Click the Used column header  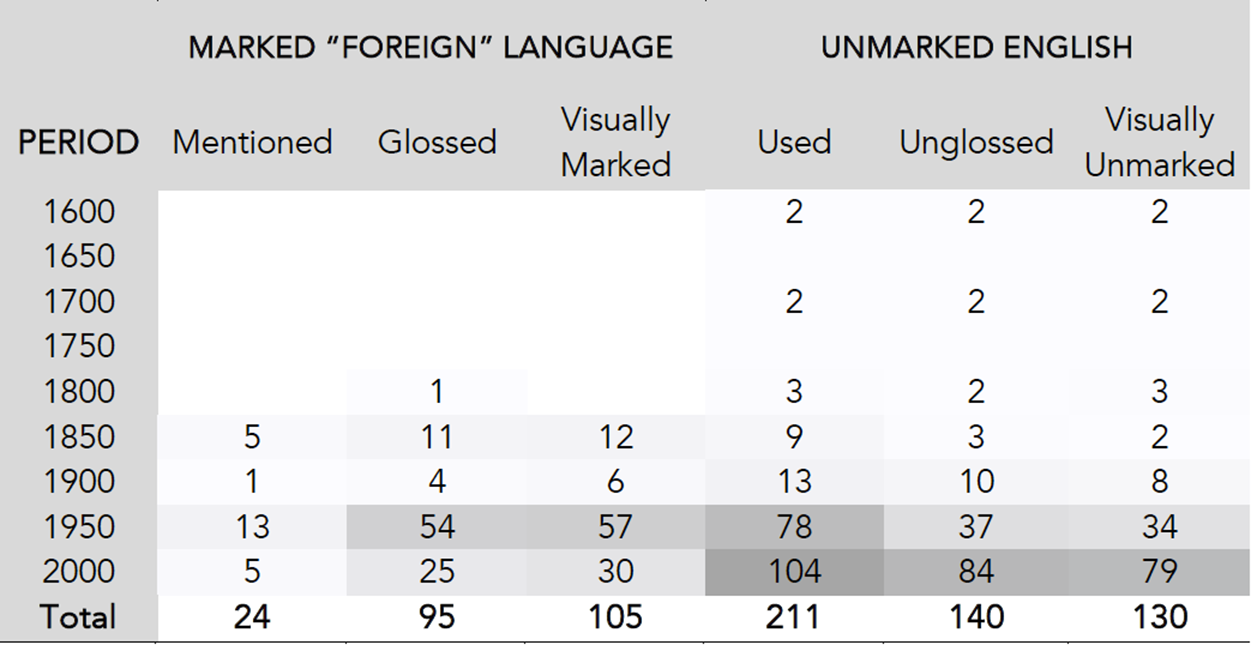coord(794,142)
